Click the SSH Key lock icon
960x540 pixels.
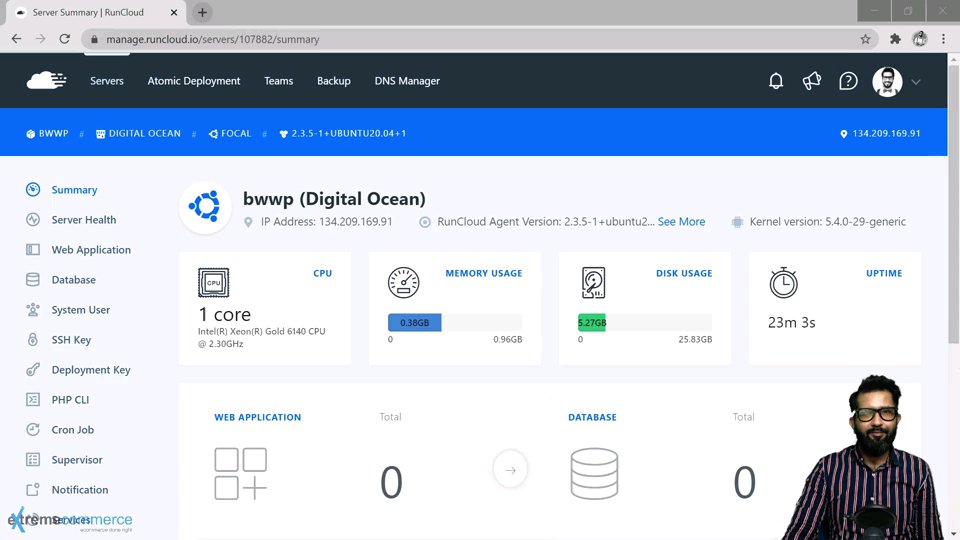(x=33, y=339)
